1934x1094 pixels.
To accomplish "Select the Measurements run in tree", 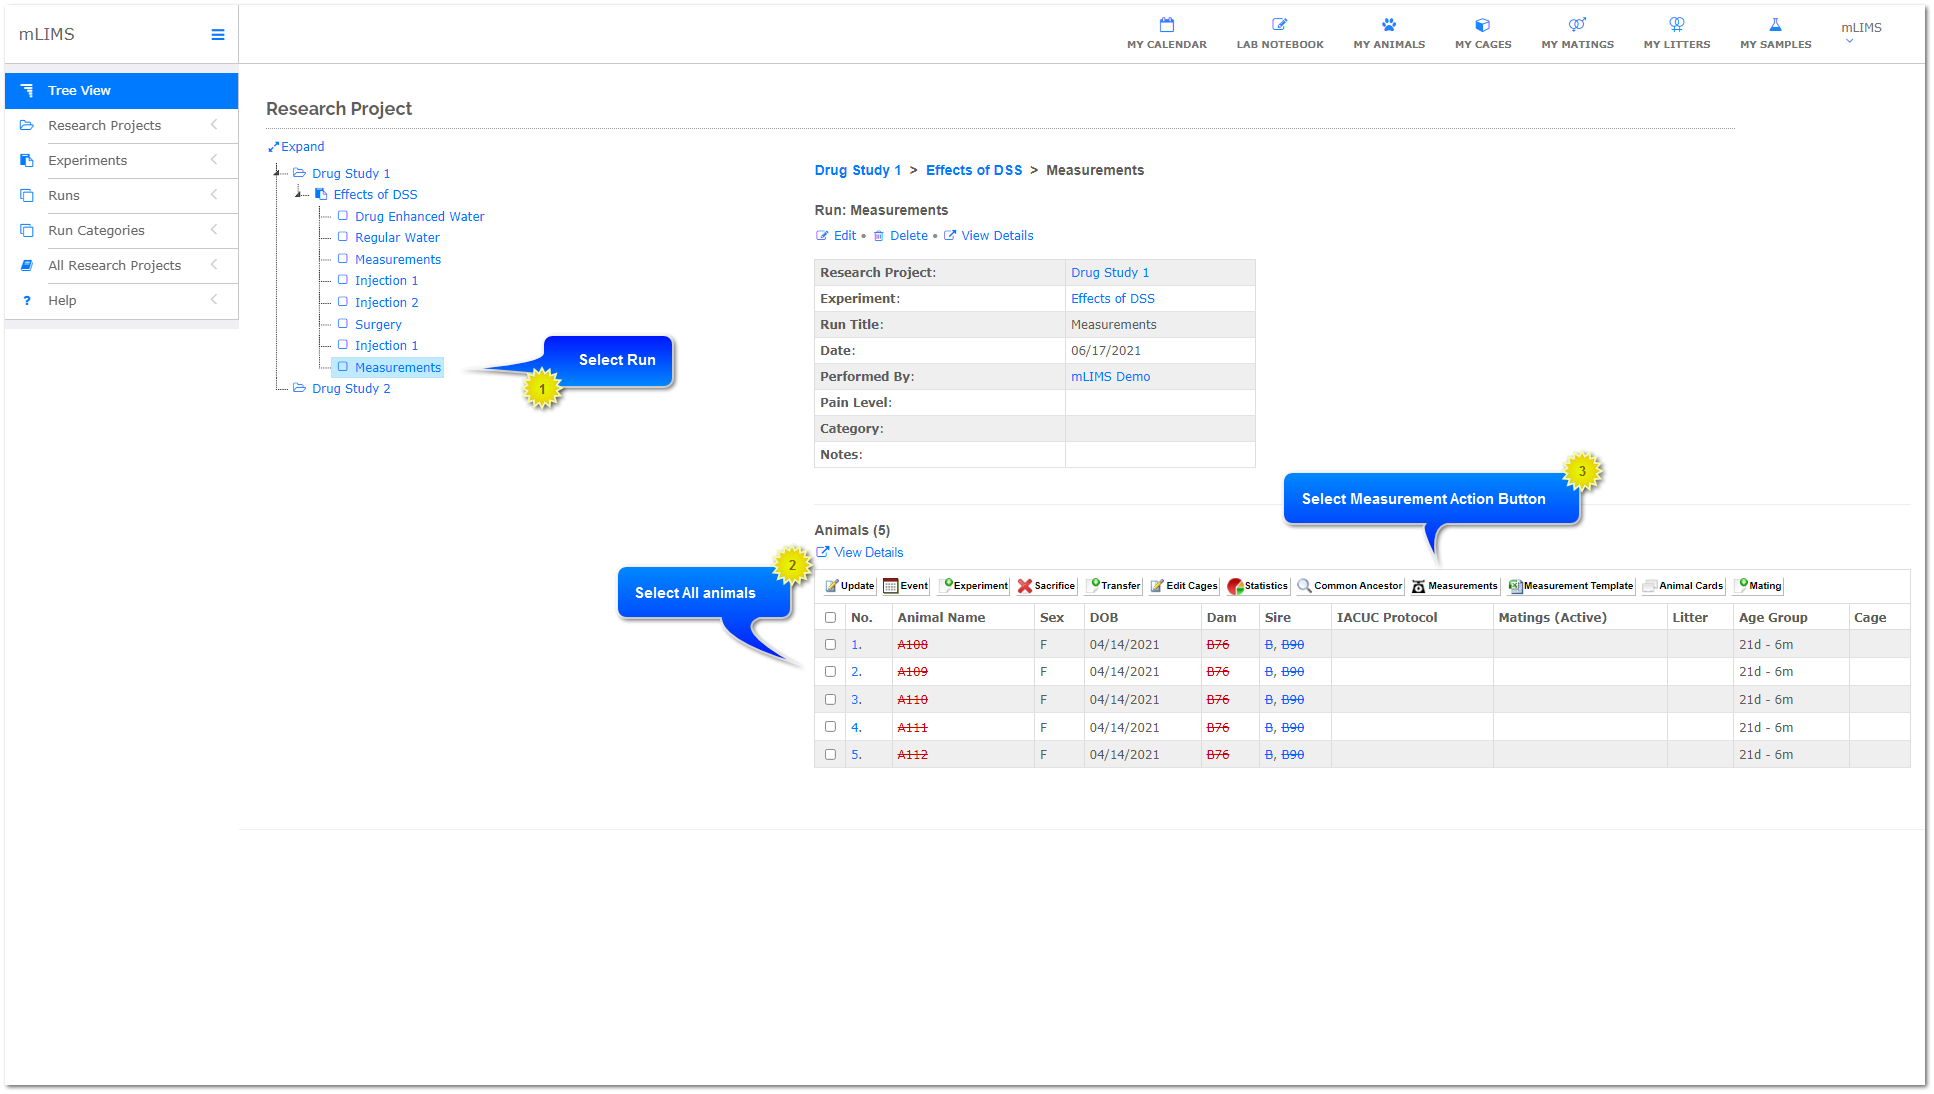I will coord(398,366).
